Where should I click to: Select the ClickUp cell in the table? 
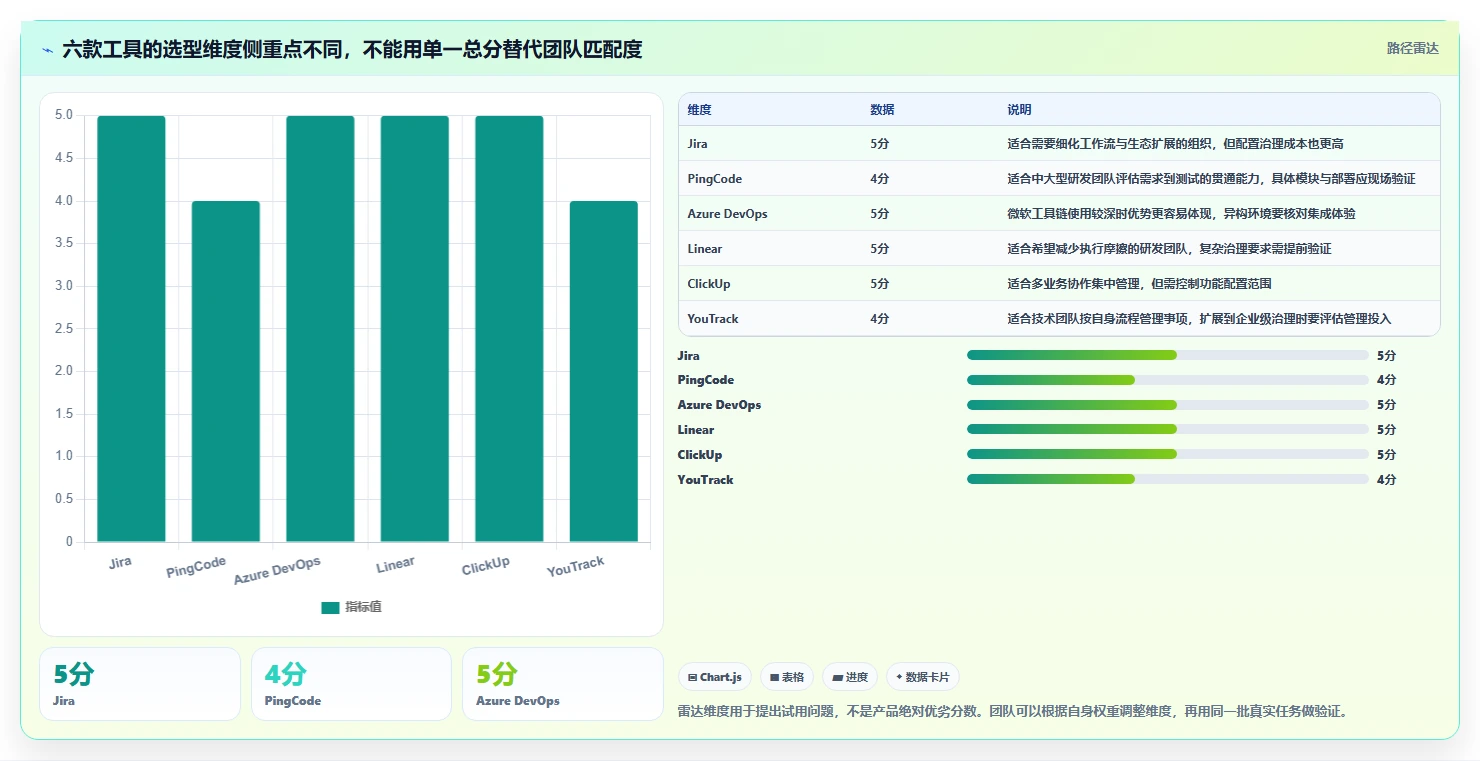(709, 284)
